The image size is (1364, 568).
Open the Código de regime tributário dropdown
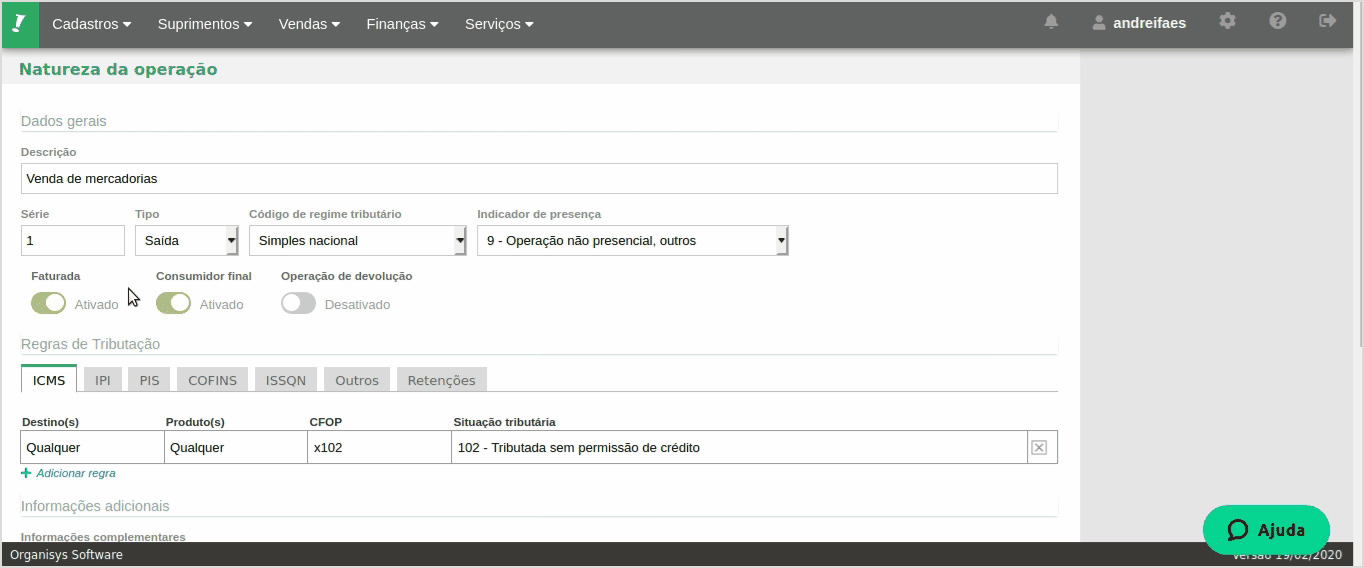pyautogui.click(x=357, y=241)
